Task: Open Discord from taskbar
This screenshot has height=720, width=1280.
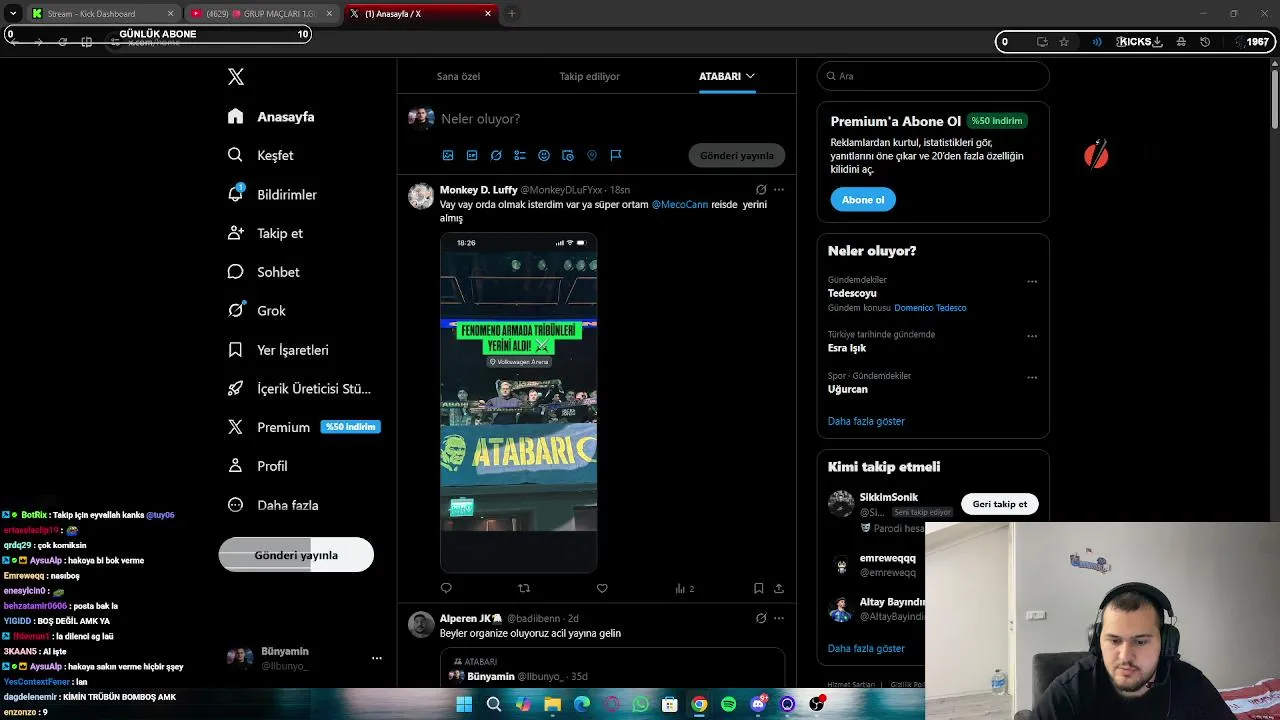Action: (758, 704)
